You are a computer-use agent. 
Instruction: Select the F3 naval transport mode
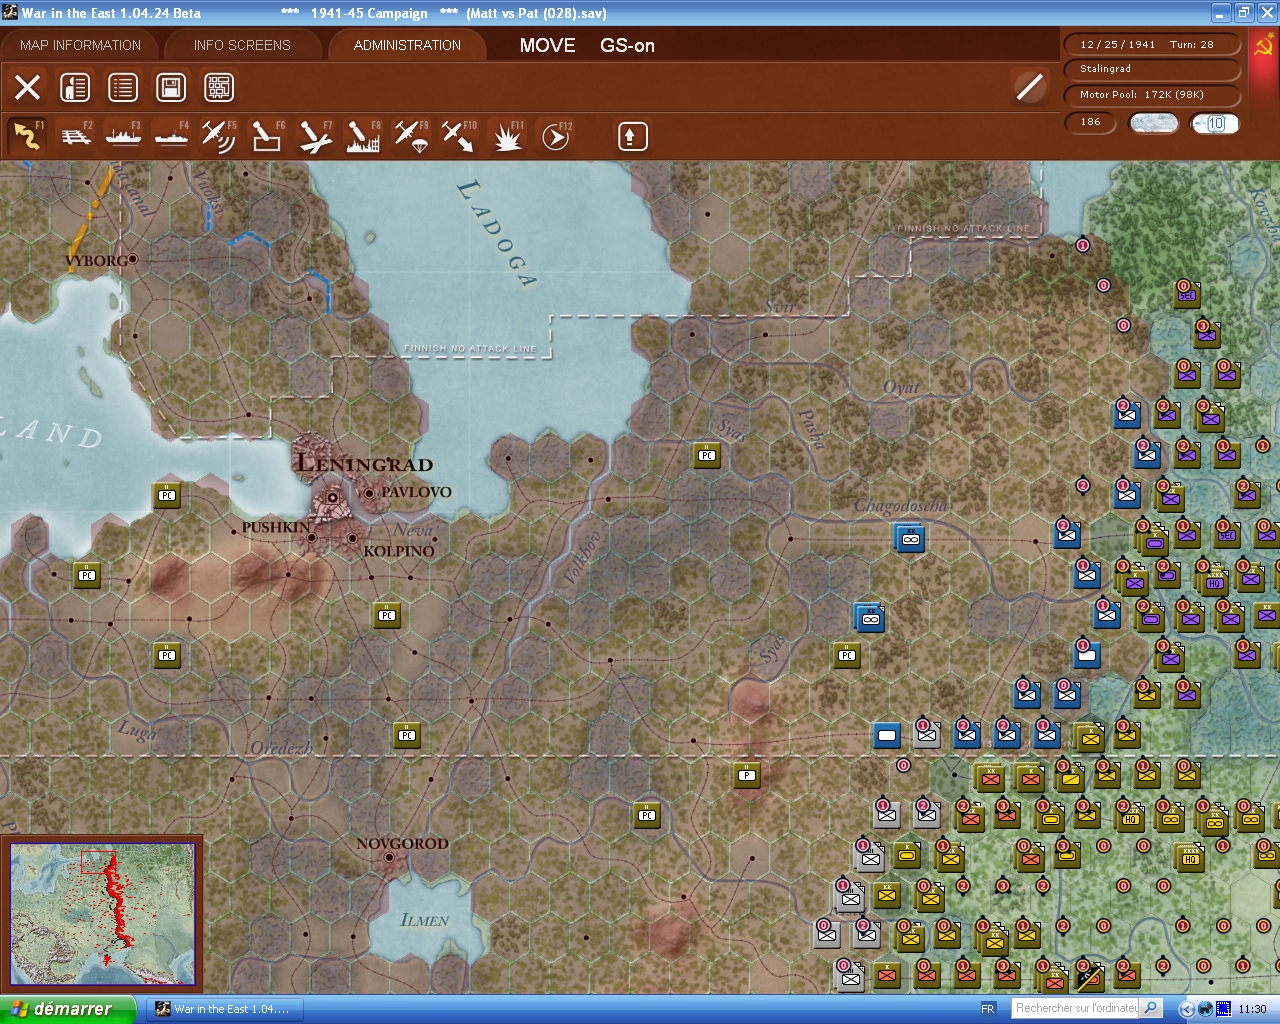pyautogui.click(x=124, y=136)
